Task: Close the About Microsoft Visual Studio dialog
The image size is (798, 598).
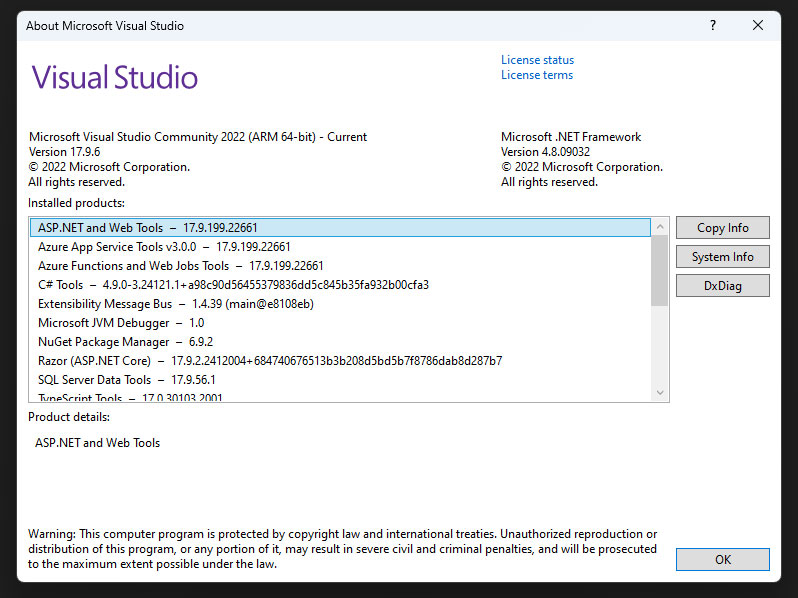Action: [x=758, y=25]
